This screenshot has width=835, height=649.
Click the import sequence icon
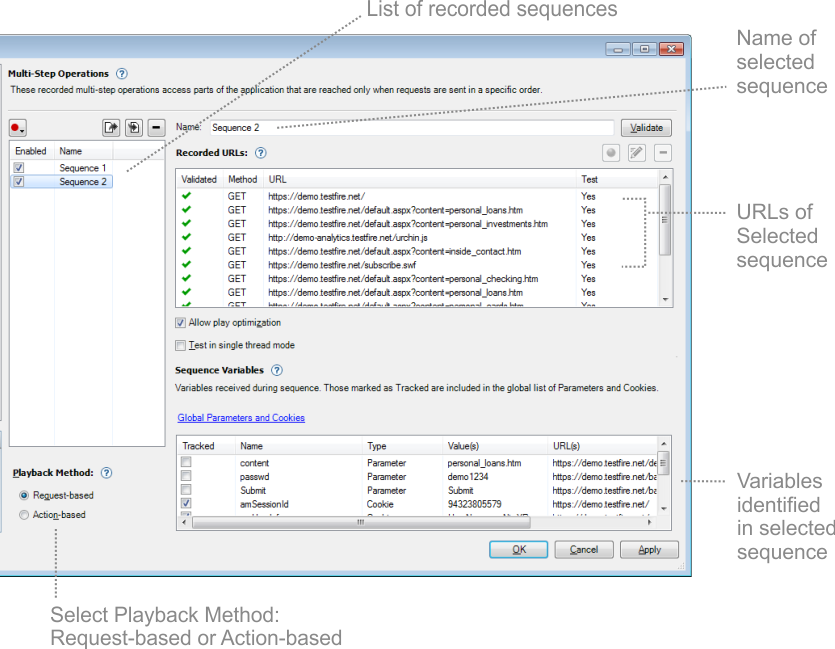pos(133,128)
